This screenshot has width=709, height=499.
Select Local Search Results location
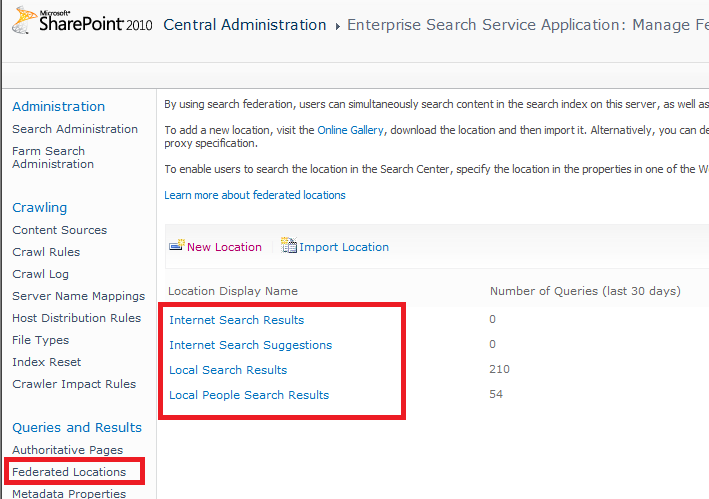(228, 370)
